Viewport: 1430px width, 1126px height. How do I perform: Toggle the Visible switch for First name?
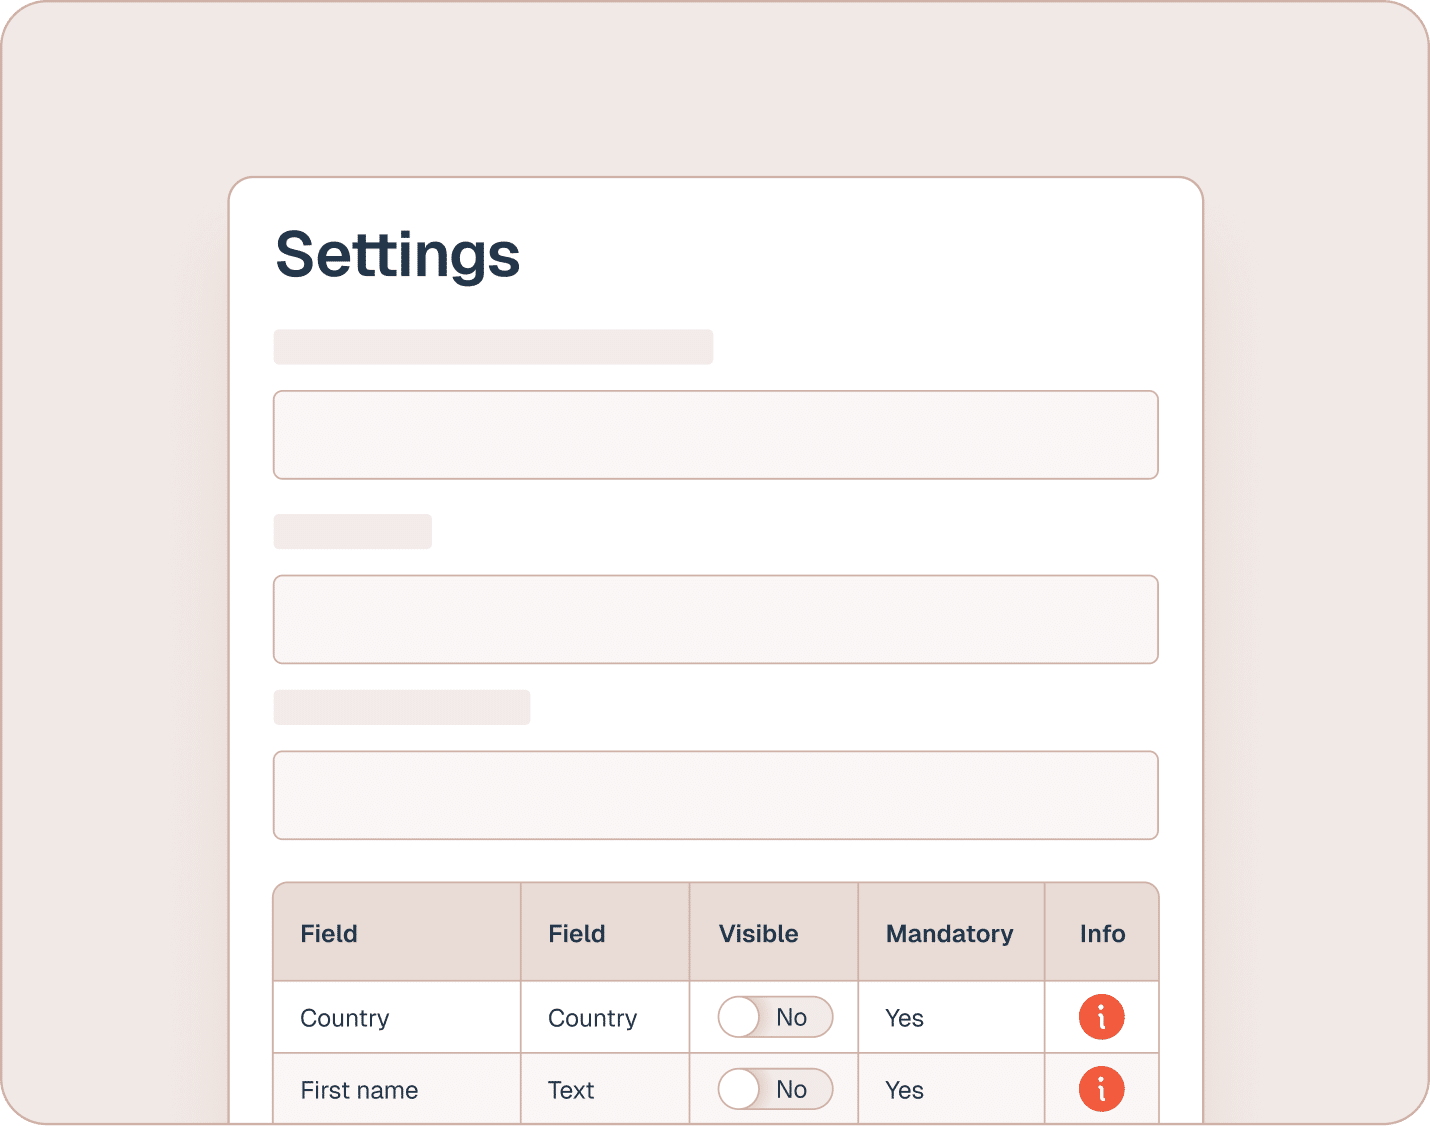775,1089
